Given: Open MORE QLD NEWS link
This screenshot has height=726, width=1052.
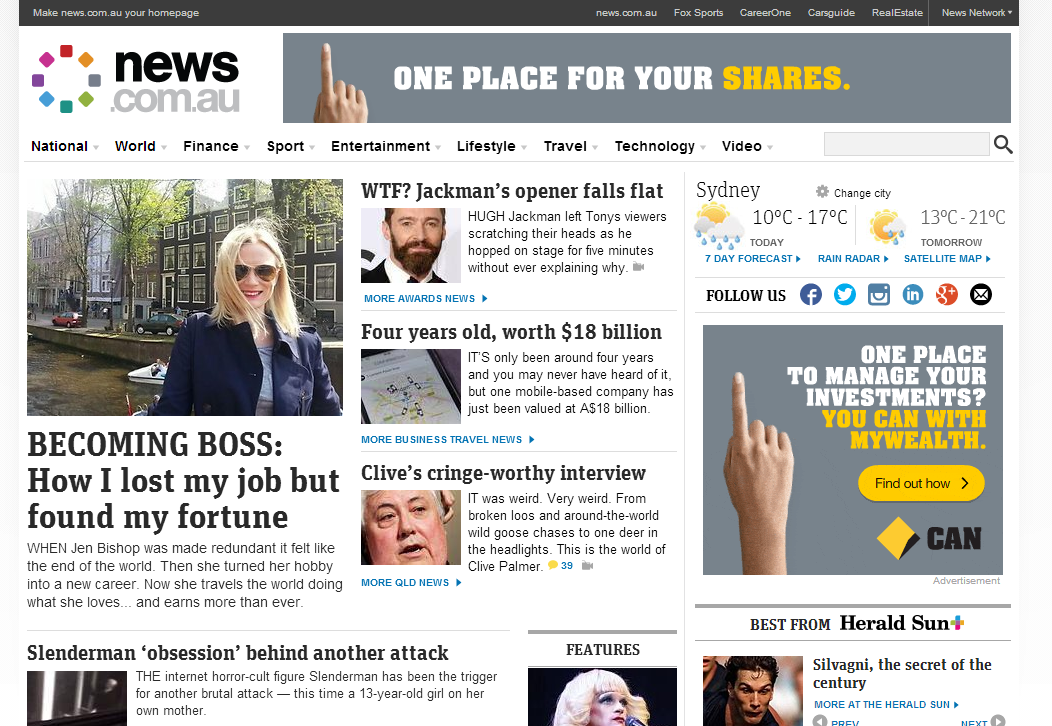Looking at the screenshot, I should [x=411, y=582].
